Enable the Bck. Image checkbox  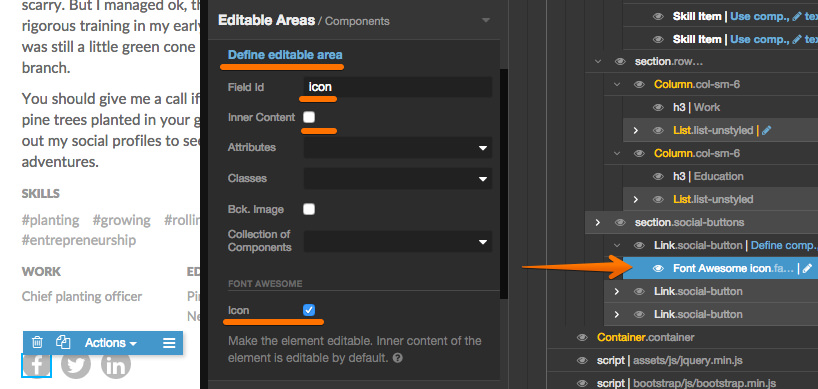(309, 209)
